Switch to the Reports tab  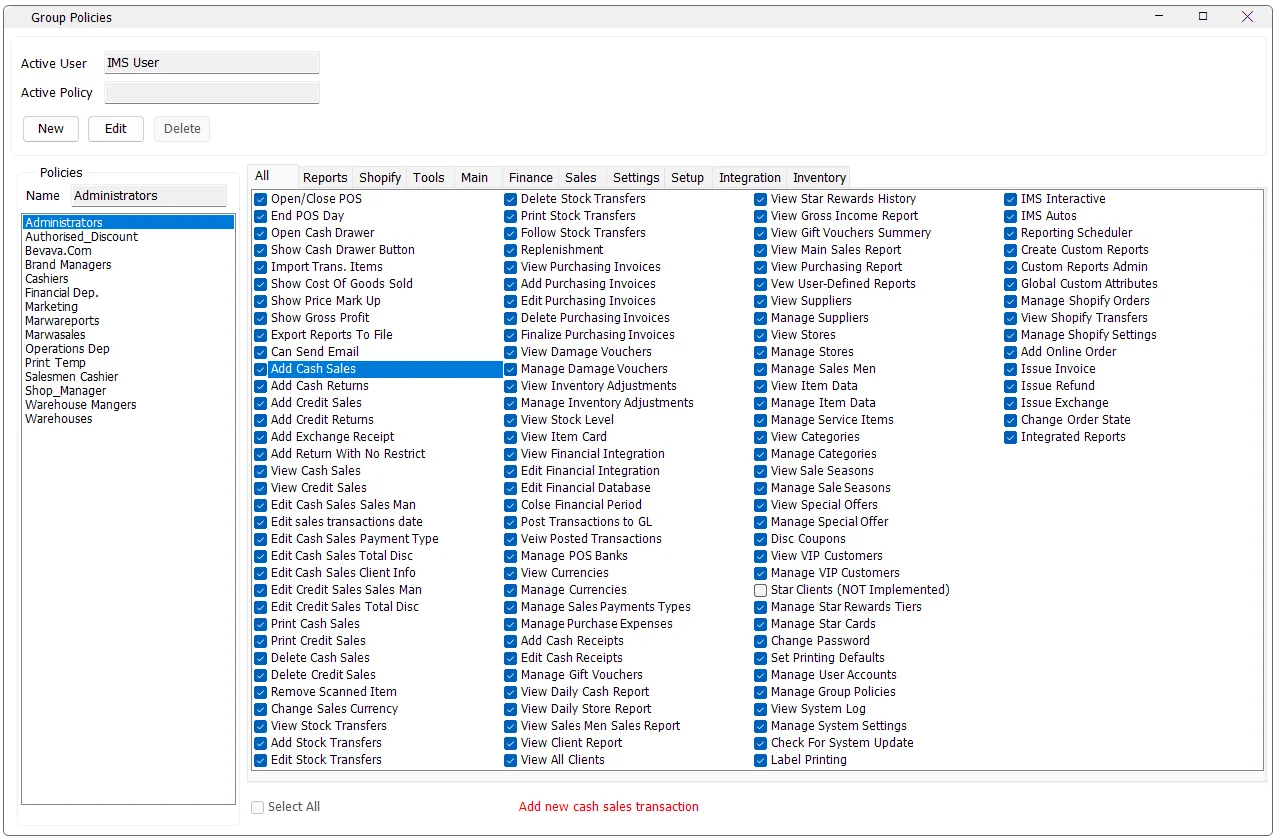coord(325,177)
